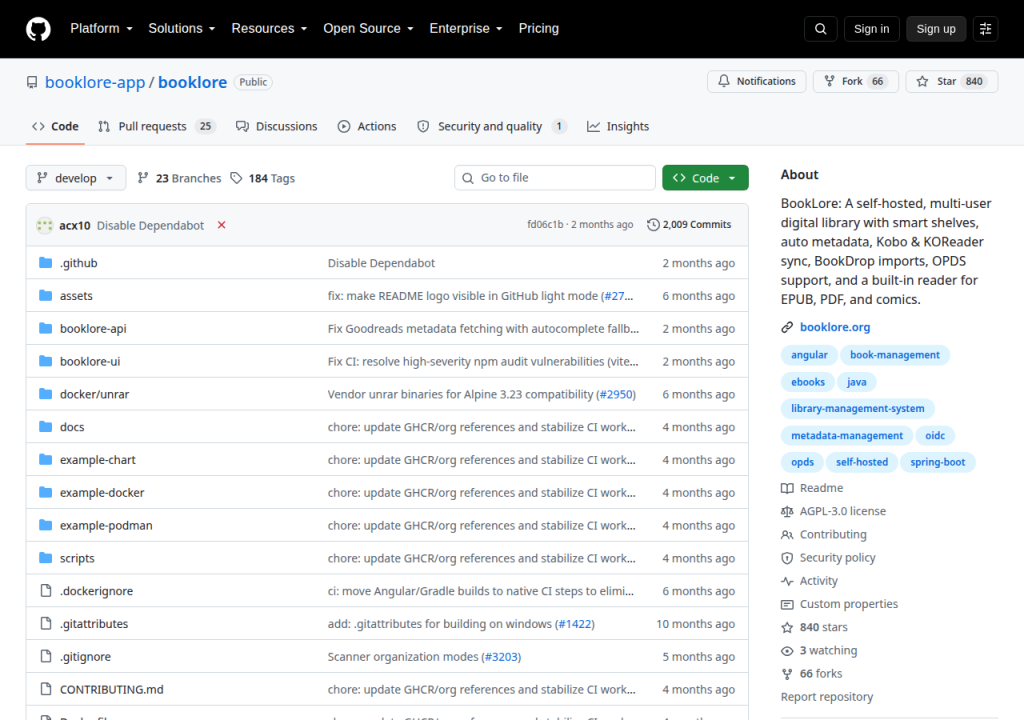Switch to the Actions tab
This screenshot has width=1024, height=720.
[367, 127]
